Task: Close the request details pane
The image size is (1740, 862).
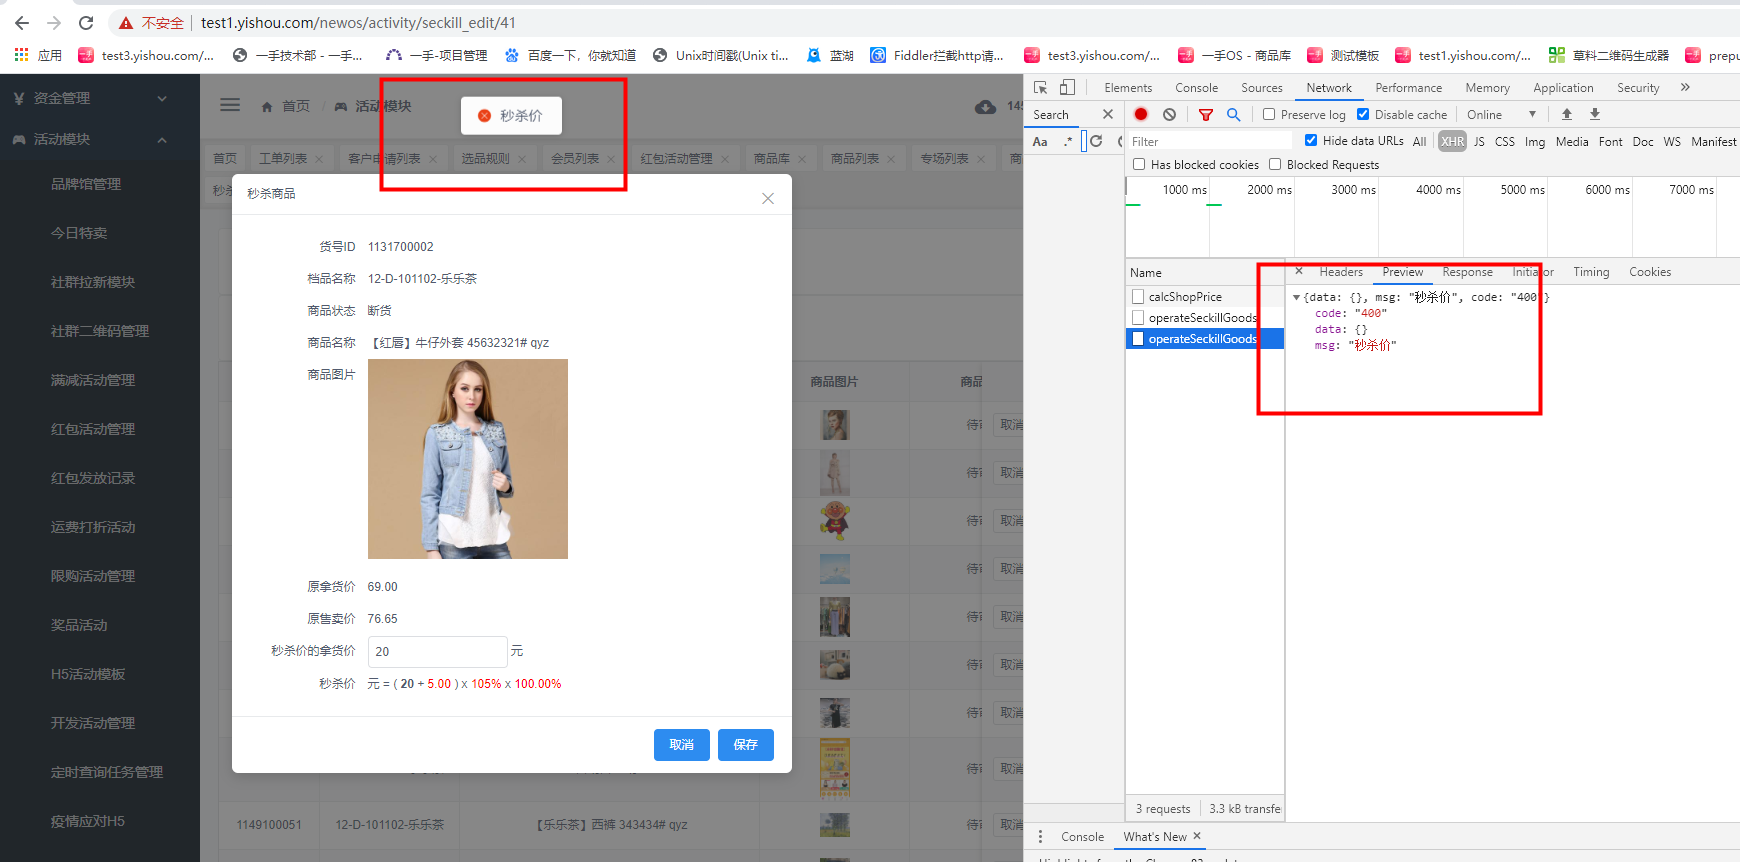Action: point(1299,271)
